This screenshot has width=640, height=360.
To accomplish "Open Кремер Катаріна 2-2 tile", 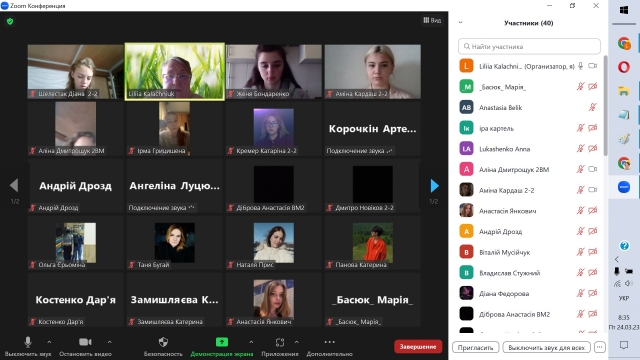I will pyautogui.click(x=274, y=129).
